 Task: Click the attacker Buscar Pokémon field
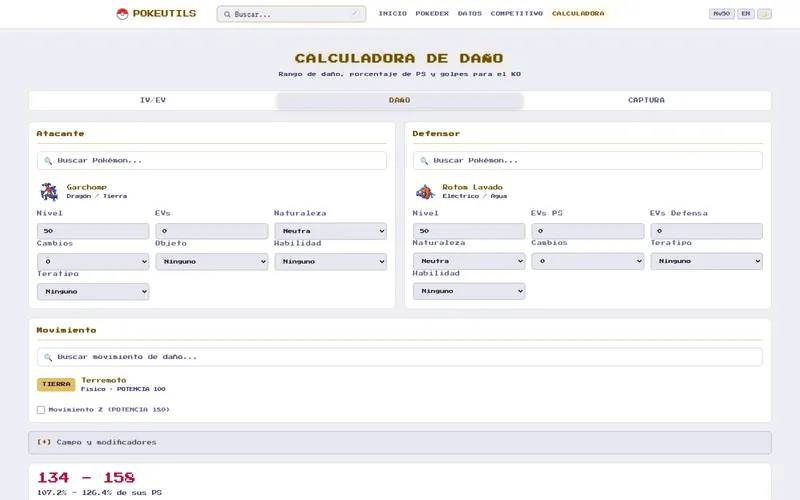[x=212, y=160]
